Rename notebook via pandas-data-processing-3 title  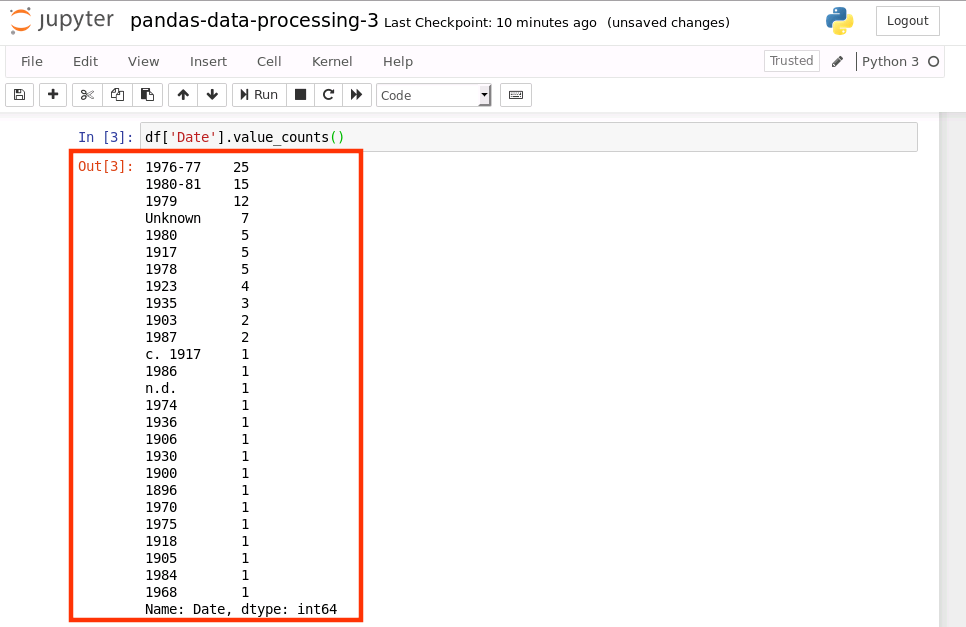(254, 20)
